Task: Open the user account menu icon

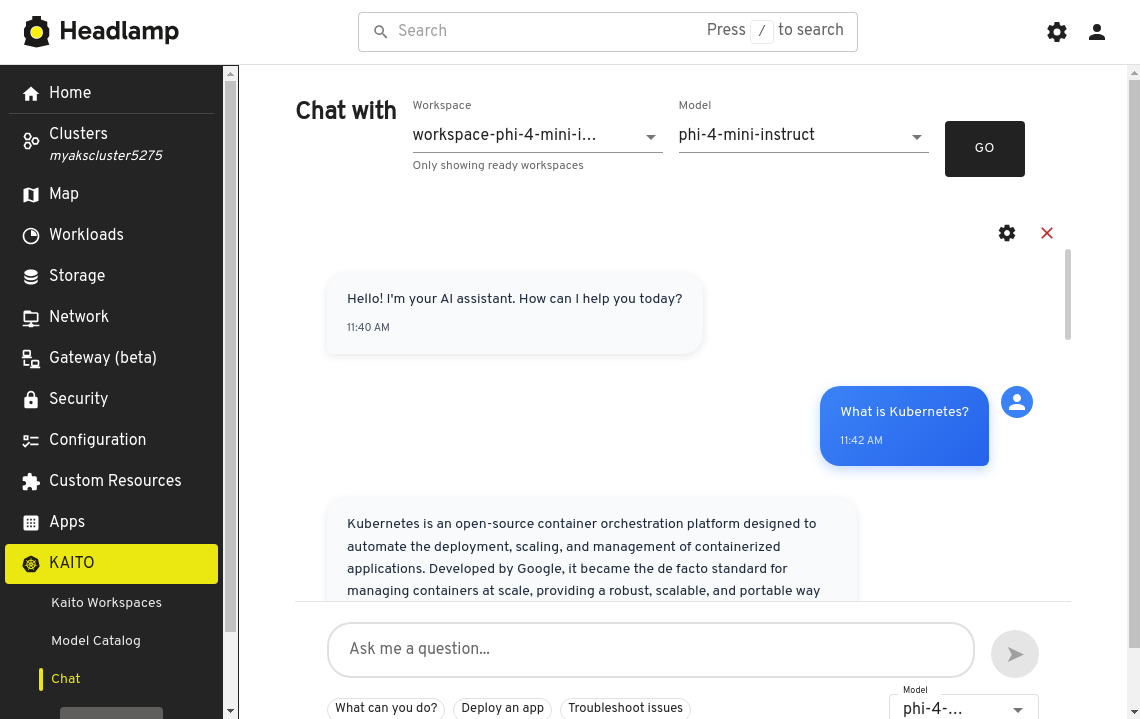Action: point(1097,32)
